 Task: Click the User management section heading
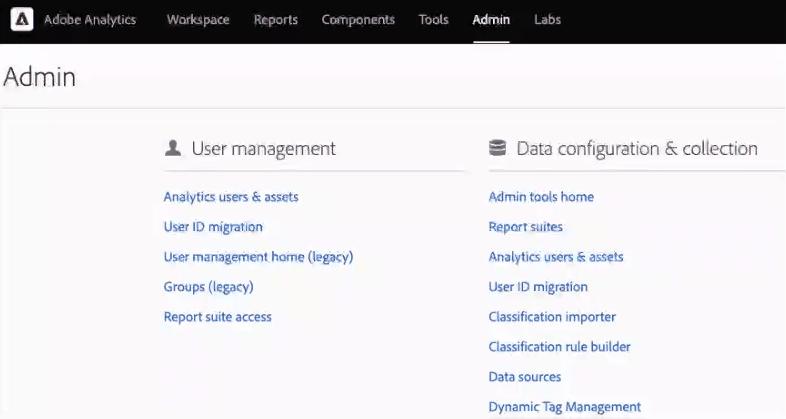(264, 148)
